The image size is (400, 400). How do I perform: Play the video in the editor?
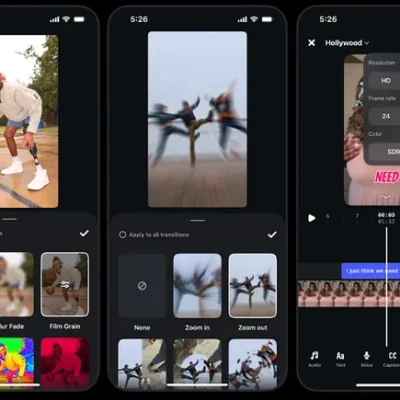tap(311, 218)
